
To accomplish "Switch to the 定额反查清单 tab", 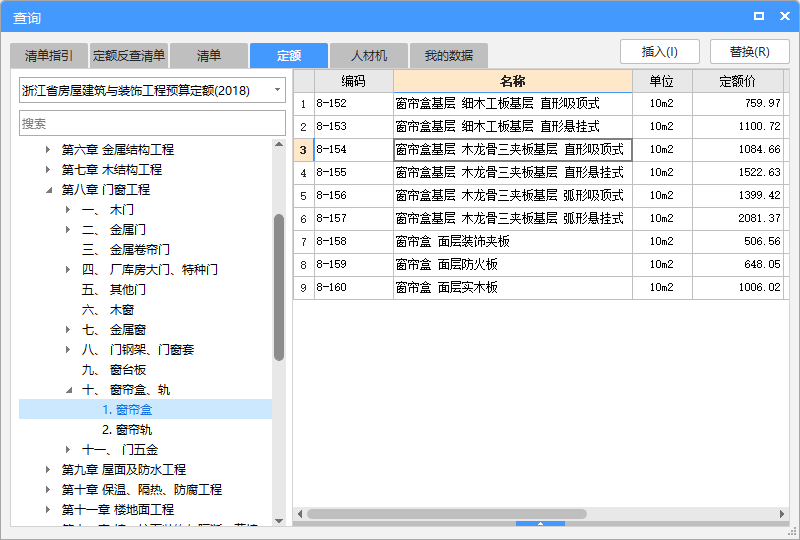I will (129, 56).
